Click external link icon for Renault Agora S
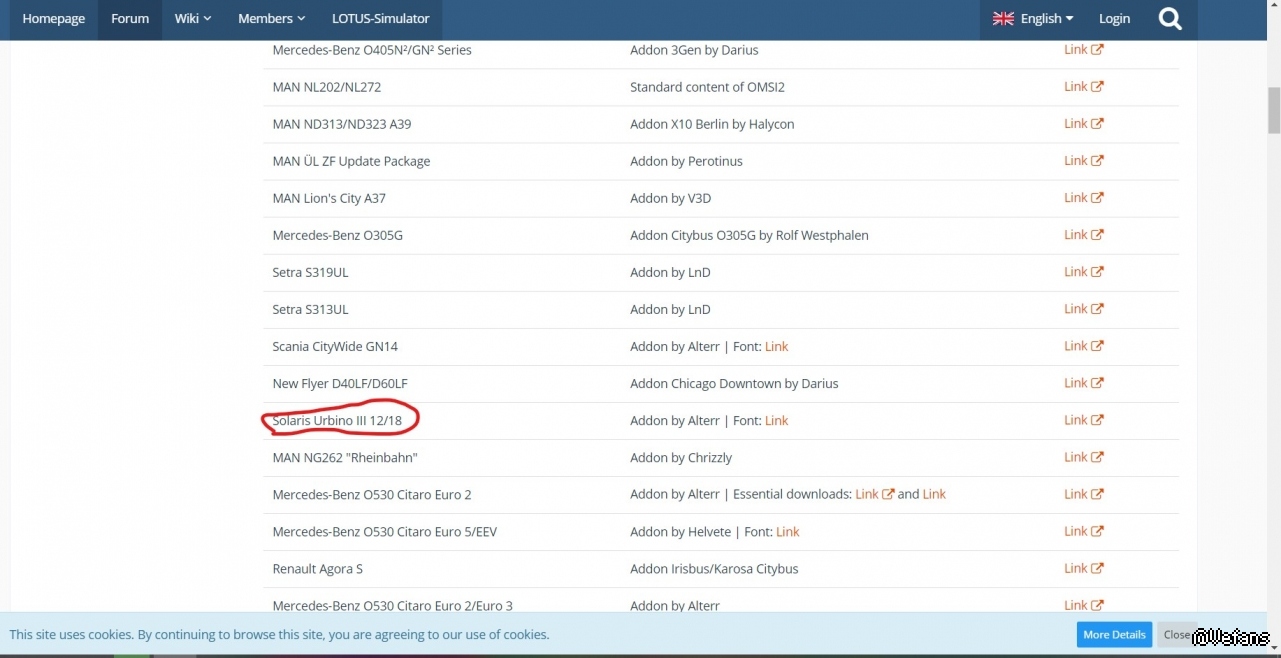This screenshot has width=1281, height=658. (x=1097, y=568)
